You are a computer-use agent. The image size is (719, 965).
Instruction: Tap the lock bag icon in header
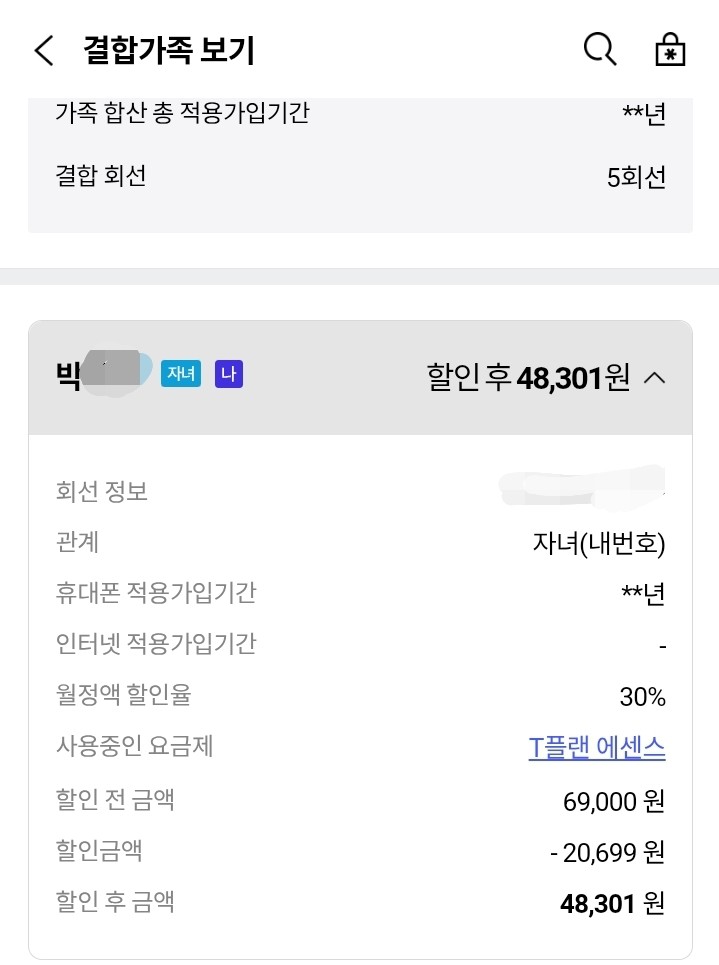pos(670,49)
